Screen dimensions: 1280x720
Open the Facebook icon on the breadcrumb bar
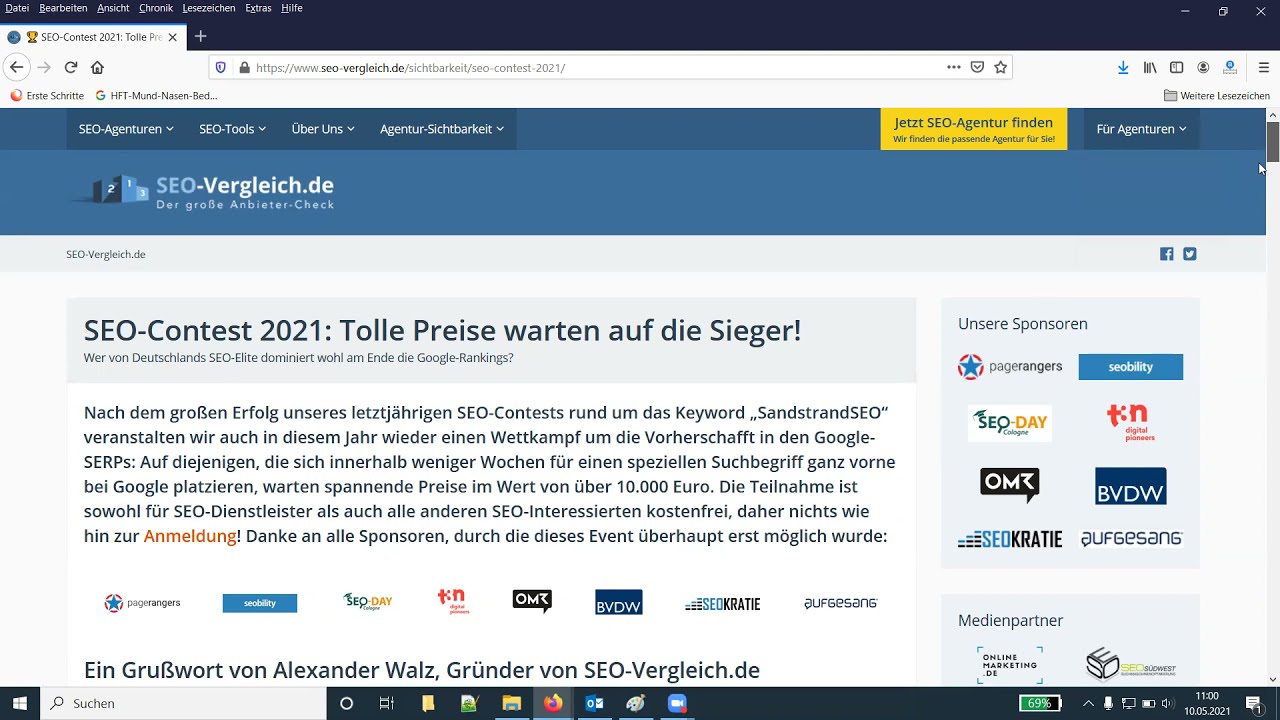[x=1166, y=254]
